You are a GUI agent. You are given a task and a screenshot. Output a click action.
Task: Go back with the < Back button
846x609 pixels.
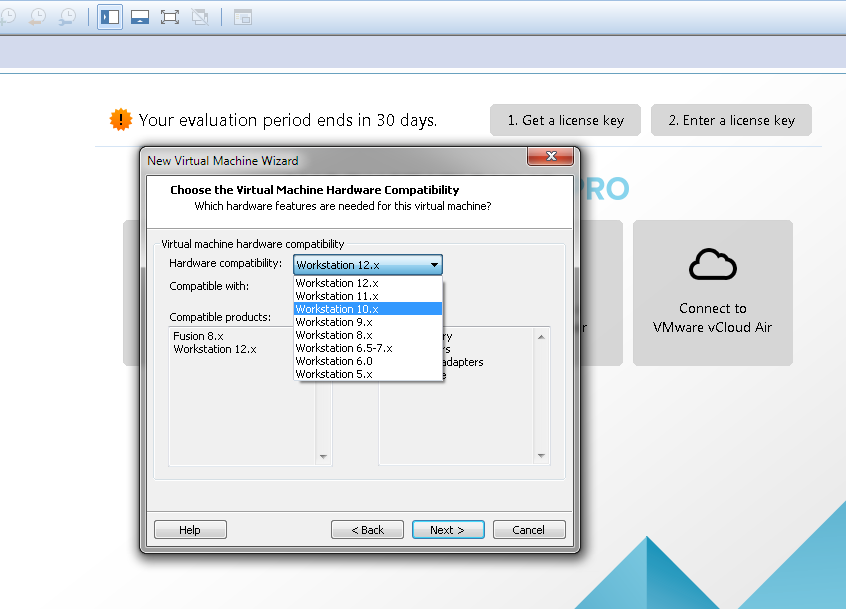pyautogui.click(x=367, y=530)
